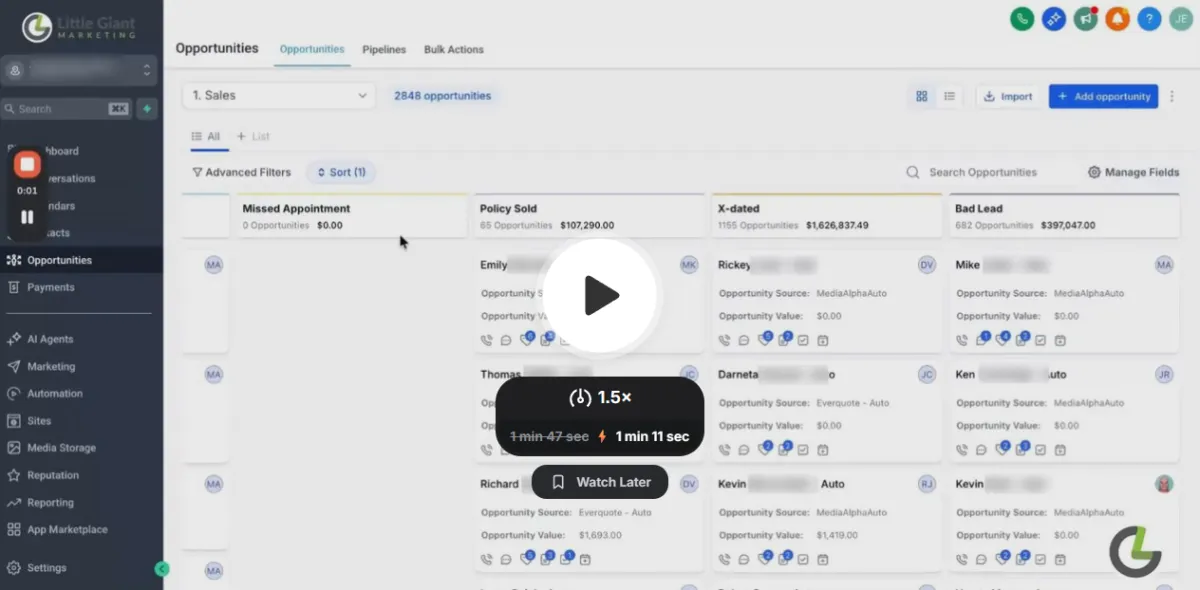Open the Pipelines tab
1200x590 pixels.
pos(384,49)
